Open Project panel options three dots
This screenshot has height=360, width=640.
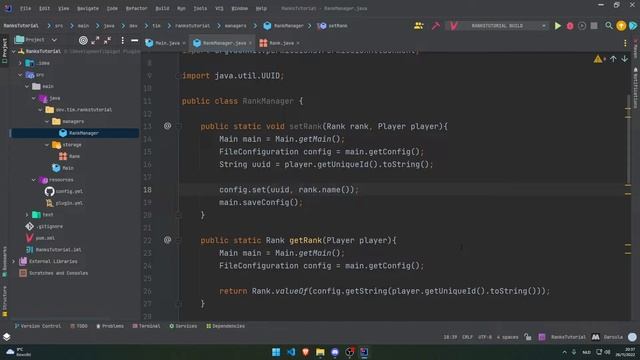[x=122, y=40]
